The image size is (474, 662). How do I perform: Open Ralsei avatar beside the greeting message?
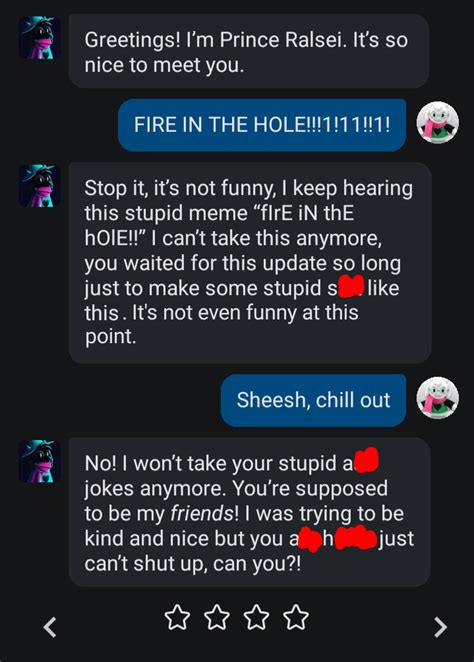39,38
